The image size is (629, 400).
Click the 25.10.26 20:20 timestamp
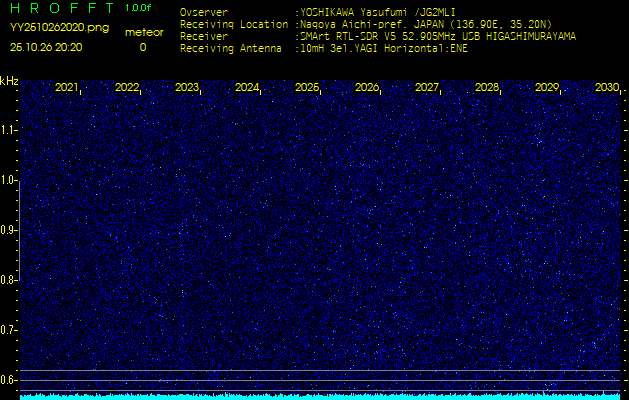46,47
